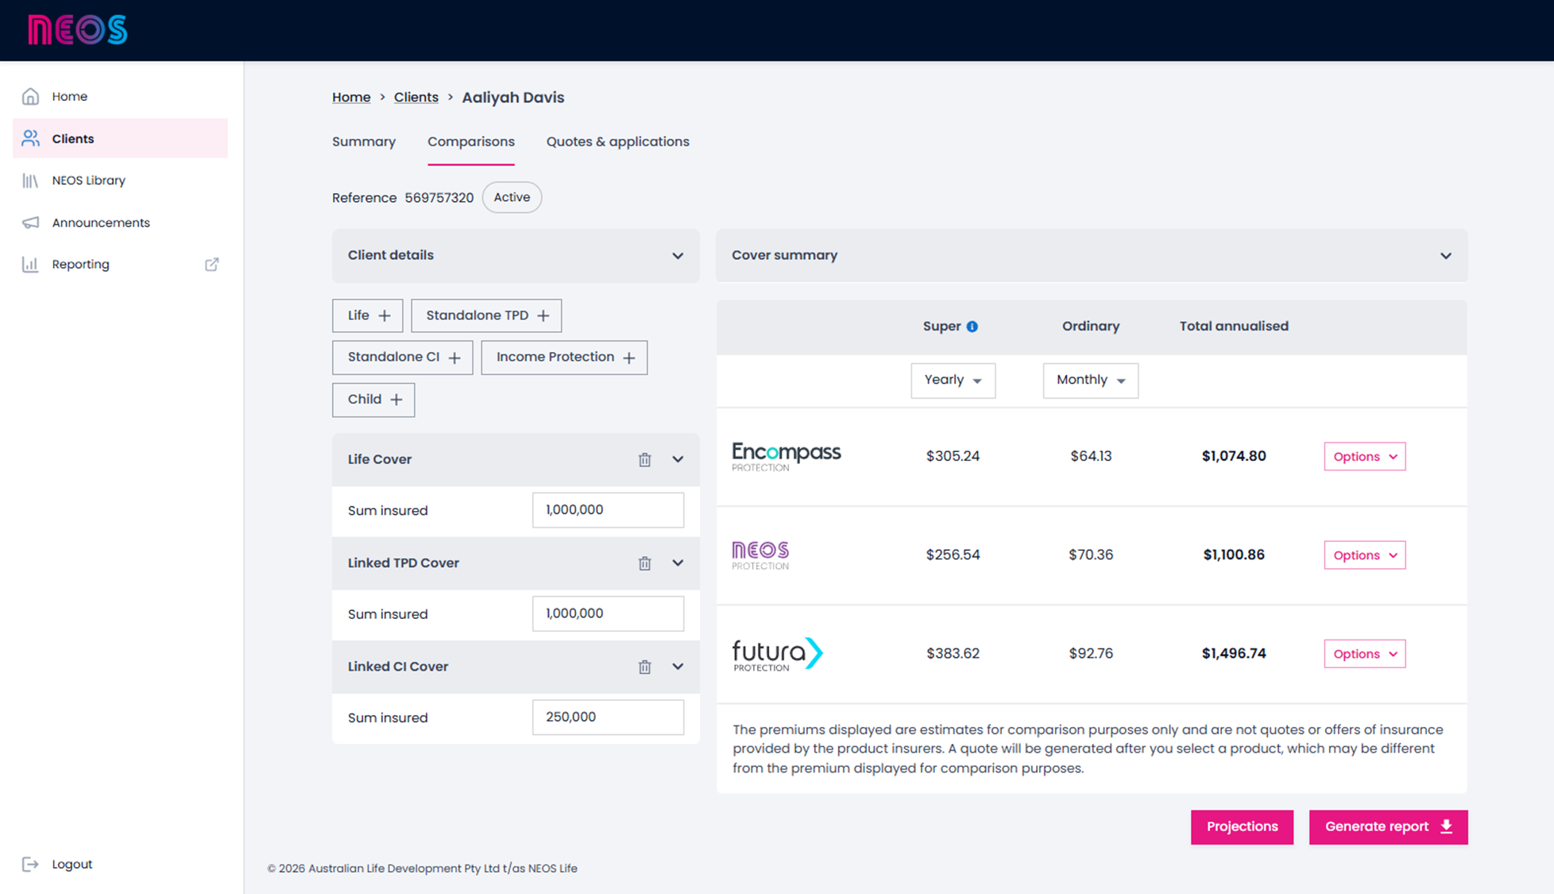The image size is (1554, 894).
Task: Open the Yearly frequency dropdown for Super
Action: pyautogui.click(x=952, y=380)
